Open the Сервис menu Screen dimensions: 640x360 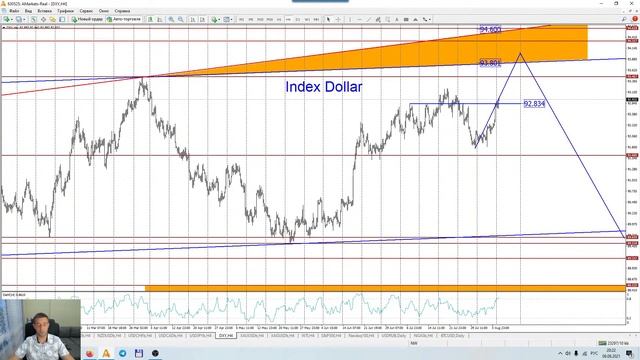(x=86, y=11)
